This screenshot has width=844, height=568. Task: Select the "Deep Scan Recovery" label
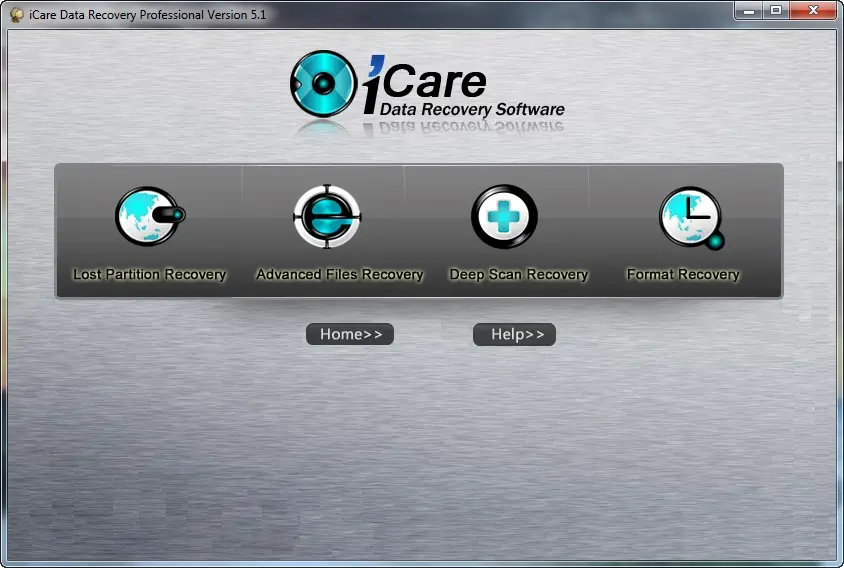(x=519, y=275)
